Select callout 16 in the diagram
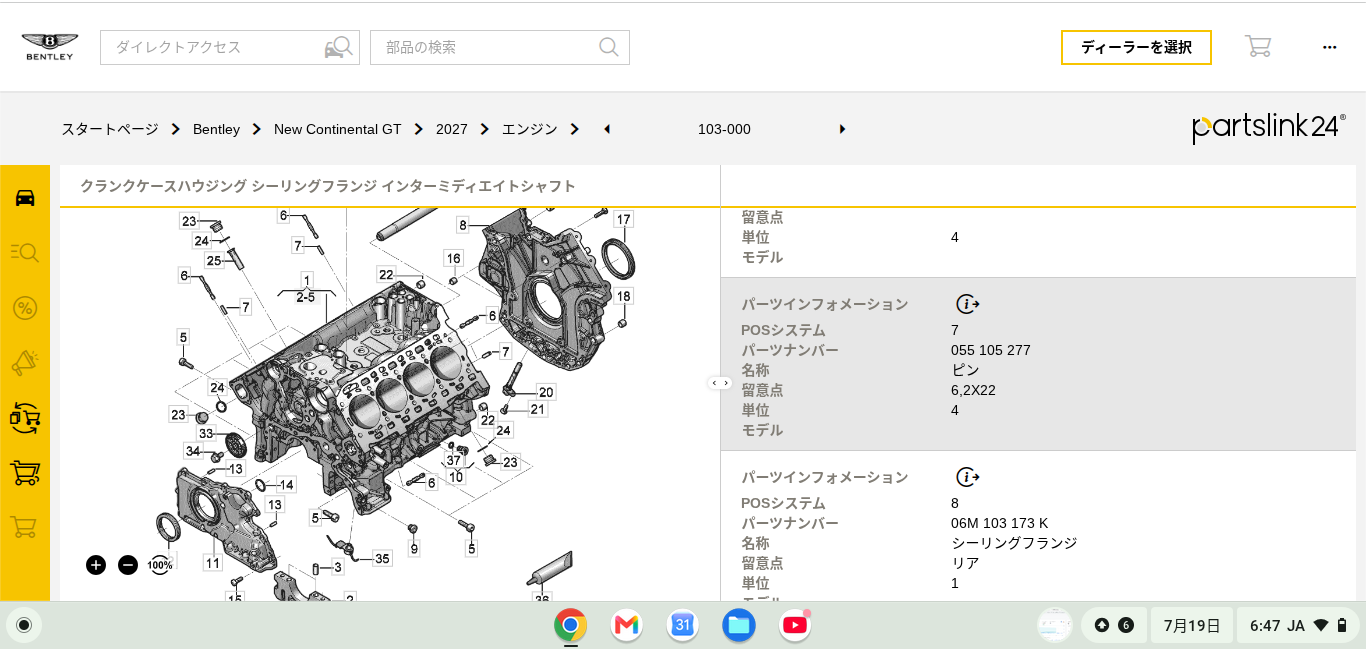The height and width of the screenshot is (649, 1366). 454,258
